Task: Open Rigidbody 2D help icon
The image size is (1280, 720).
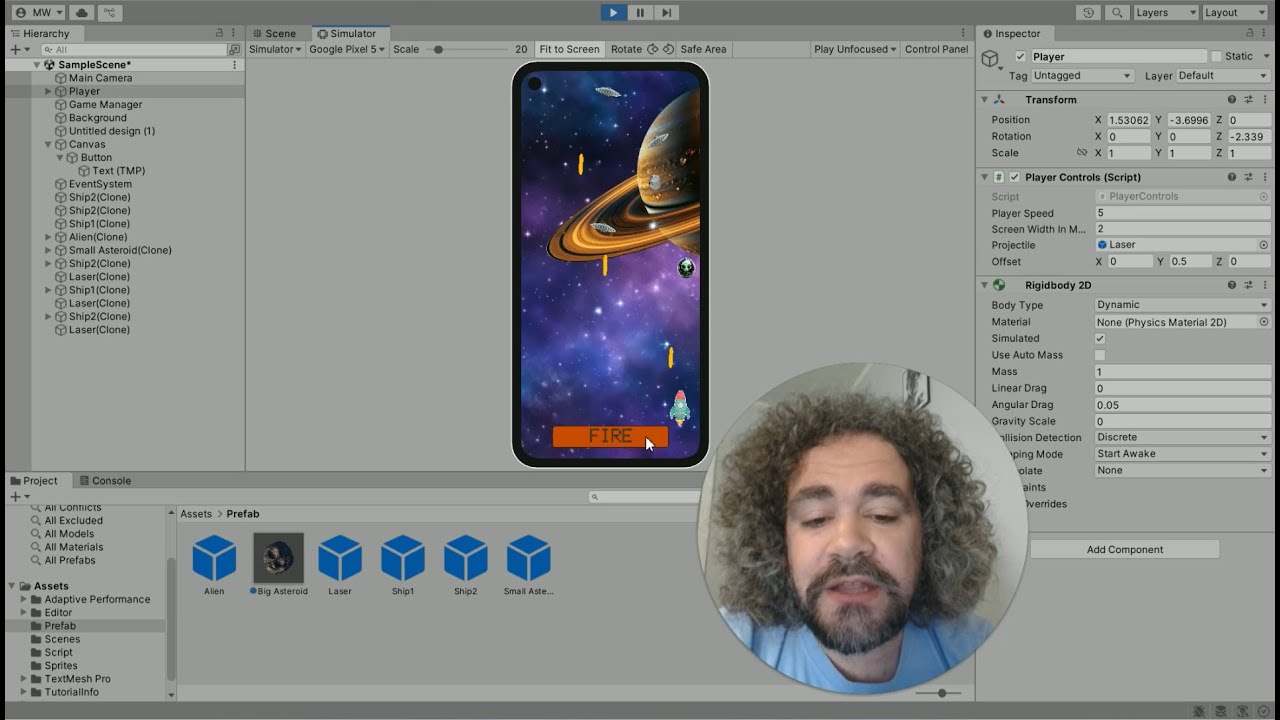Action: [x=1232, y=285]
